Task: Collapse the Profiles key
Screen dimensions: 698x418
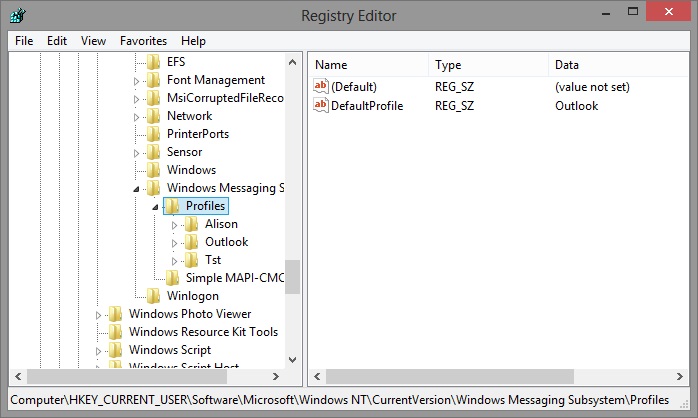Action: coord(155,207)
